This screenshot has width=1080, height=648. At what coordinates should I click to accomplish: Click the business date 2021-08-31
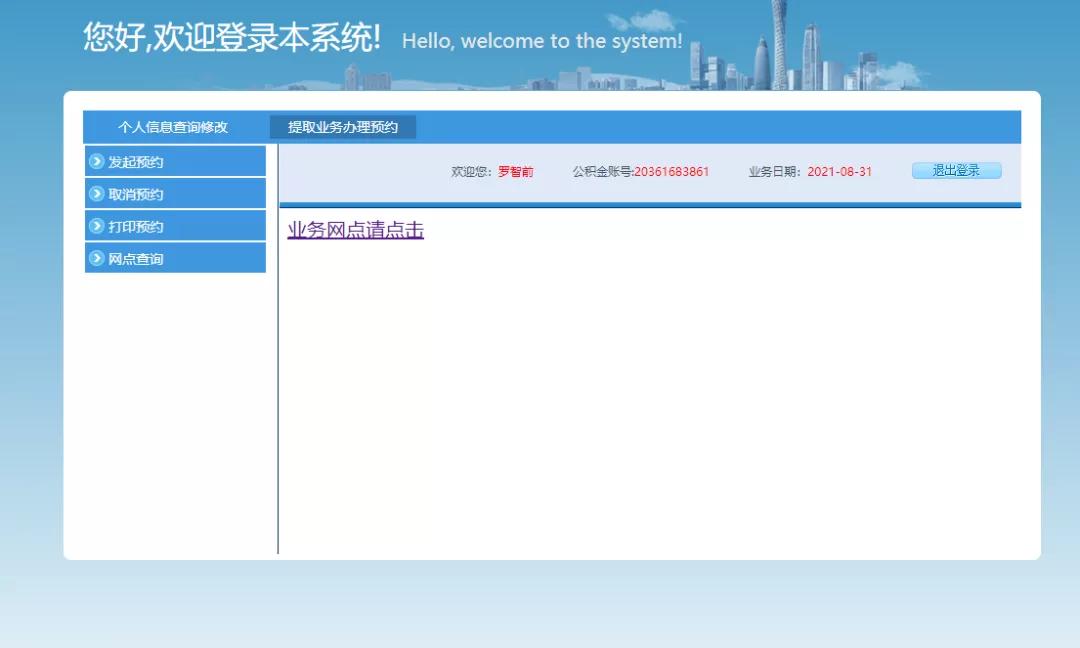[x=842, y=171]
